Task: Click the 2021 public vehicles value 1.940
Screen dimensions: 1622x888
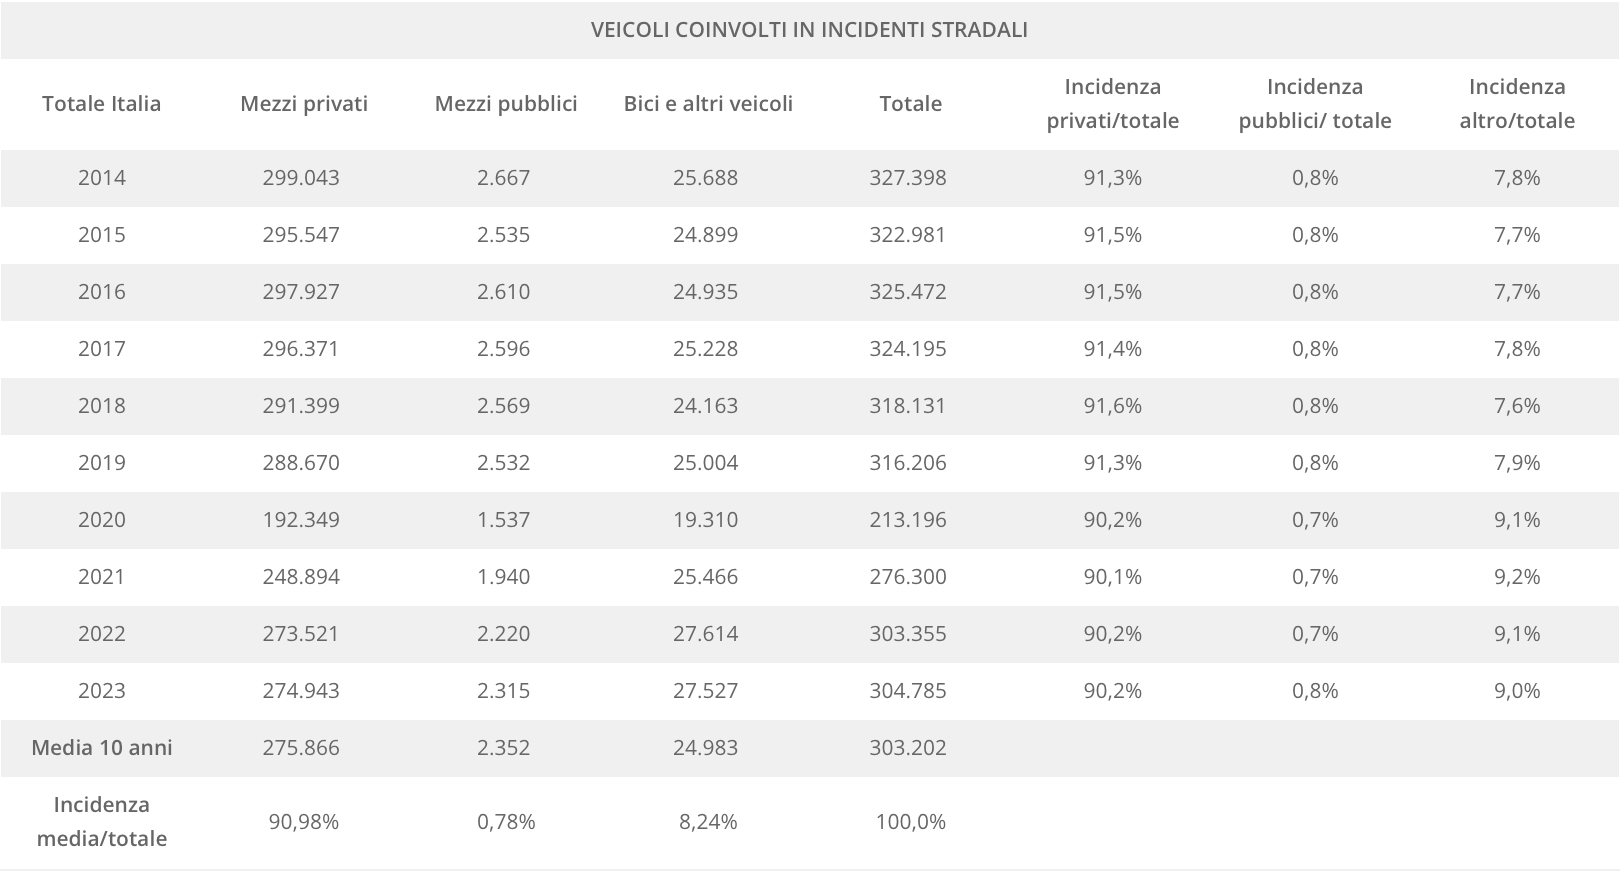Action: coord(504,577)
